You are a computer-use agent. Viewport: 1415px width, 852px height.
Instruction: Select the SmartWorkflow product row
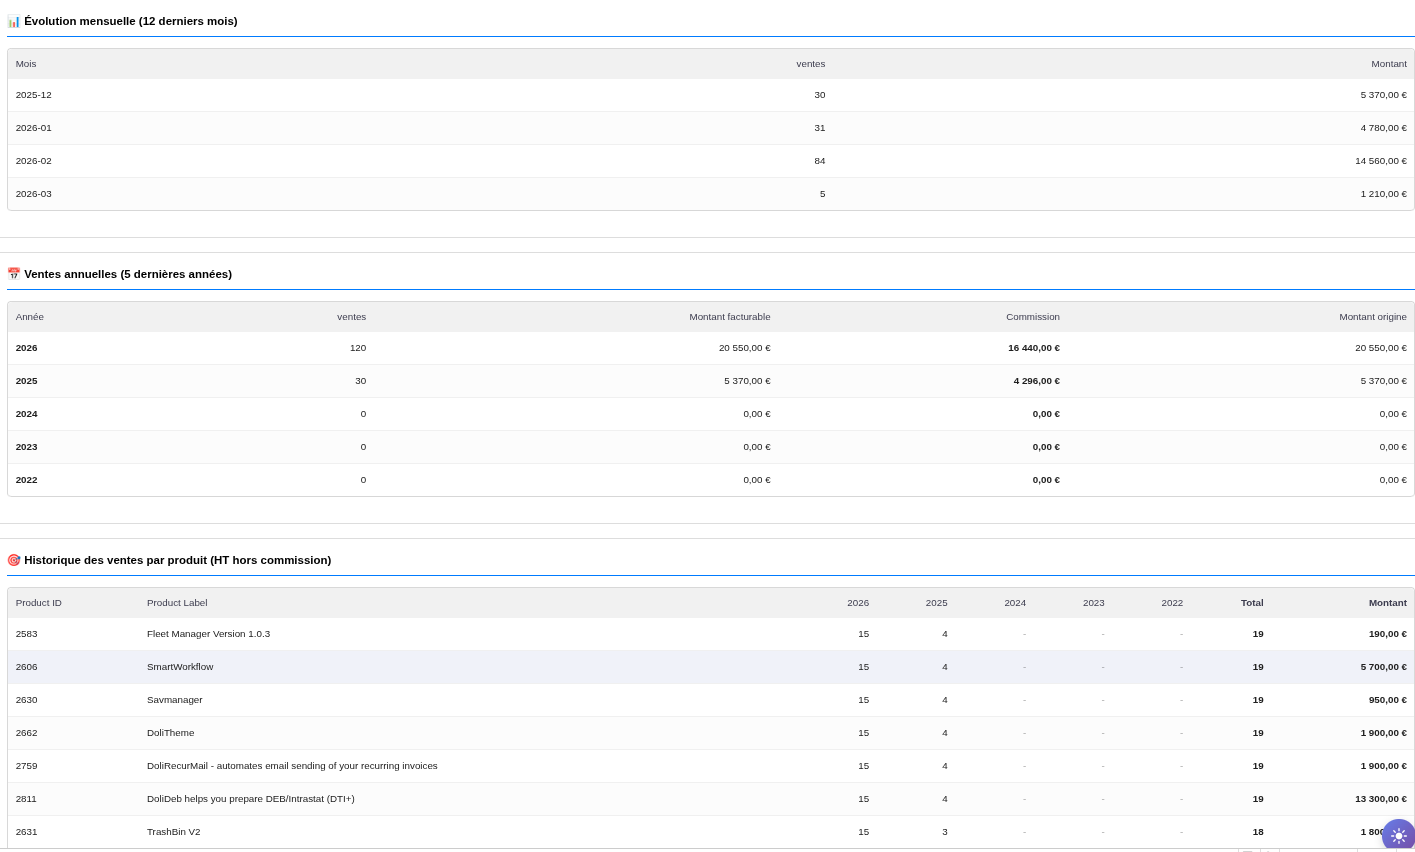[x=180, y=667]
